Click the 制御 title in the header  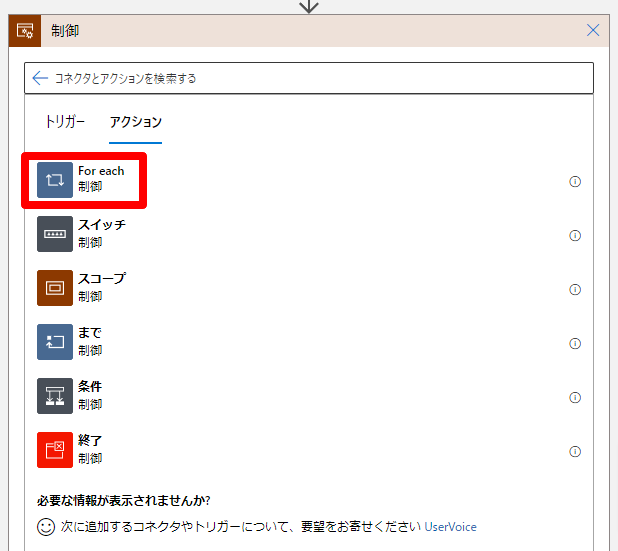pos(65,31)
